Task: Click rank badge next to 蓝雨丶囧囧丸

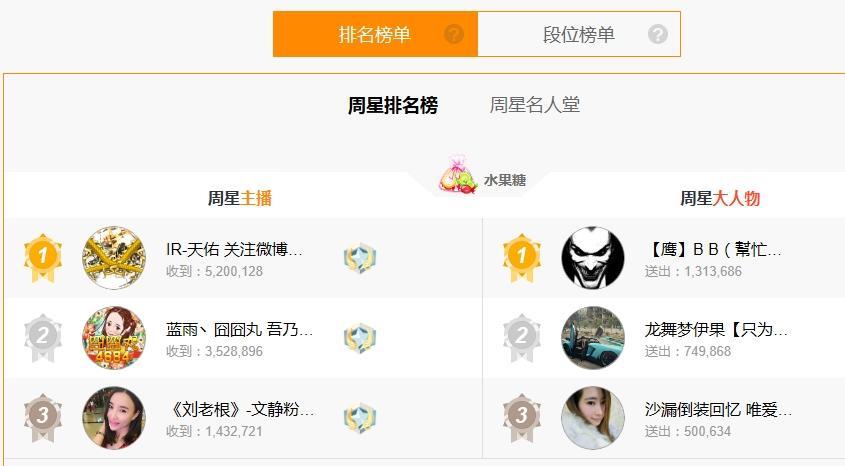Action: point(359,338)
